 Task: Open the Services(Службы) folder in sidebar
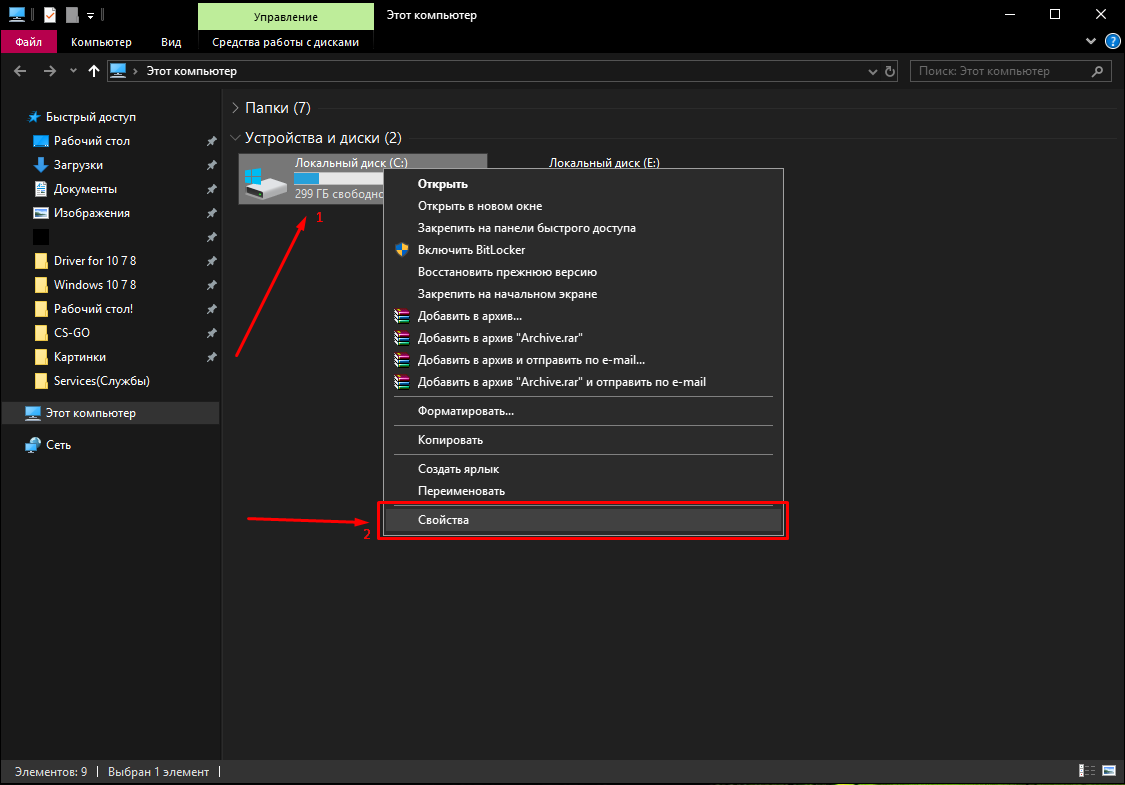click(x=101, y=380)
